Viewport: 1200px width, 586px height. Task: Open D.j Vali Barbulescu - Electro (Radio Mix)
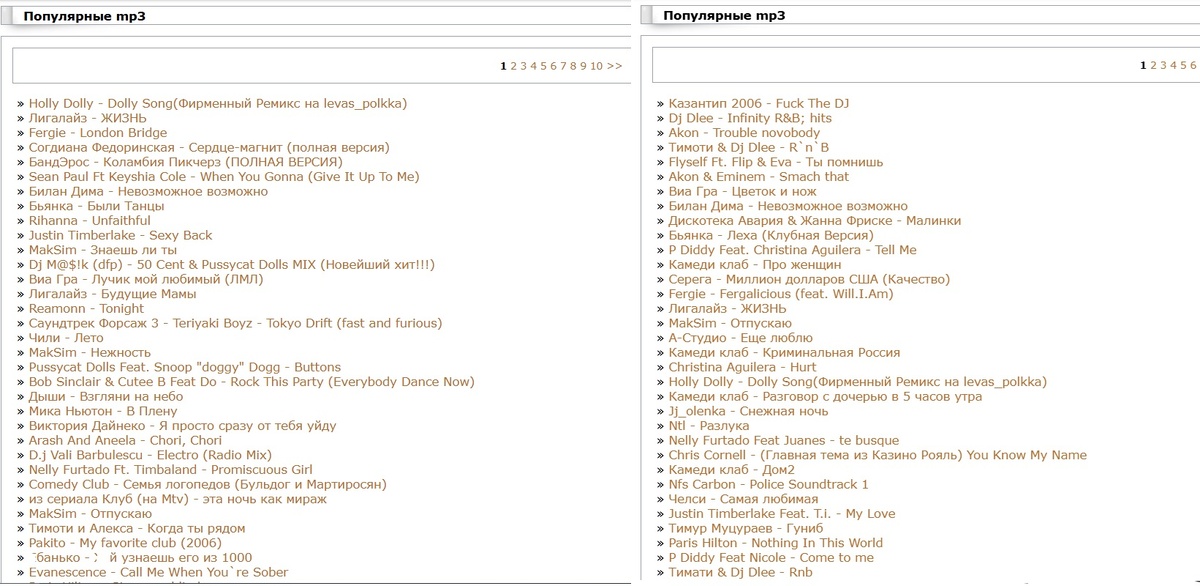pos(150,455)
